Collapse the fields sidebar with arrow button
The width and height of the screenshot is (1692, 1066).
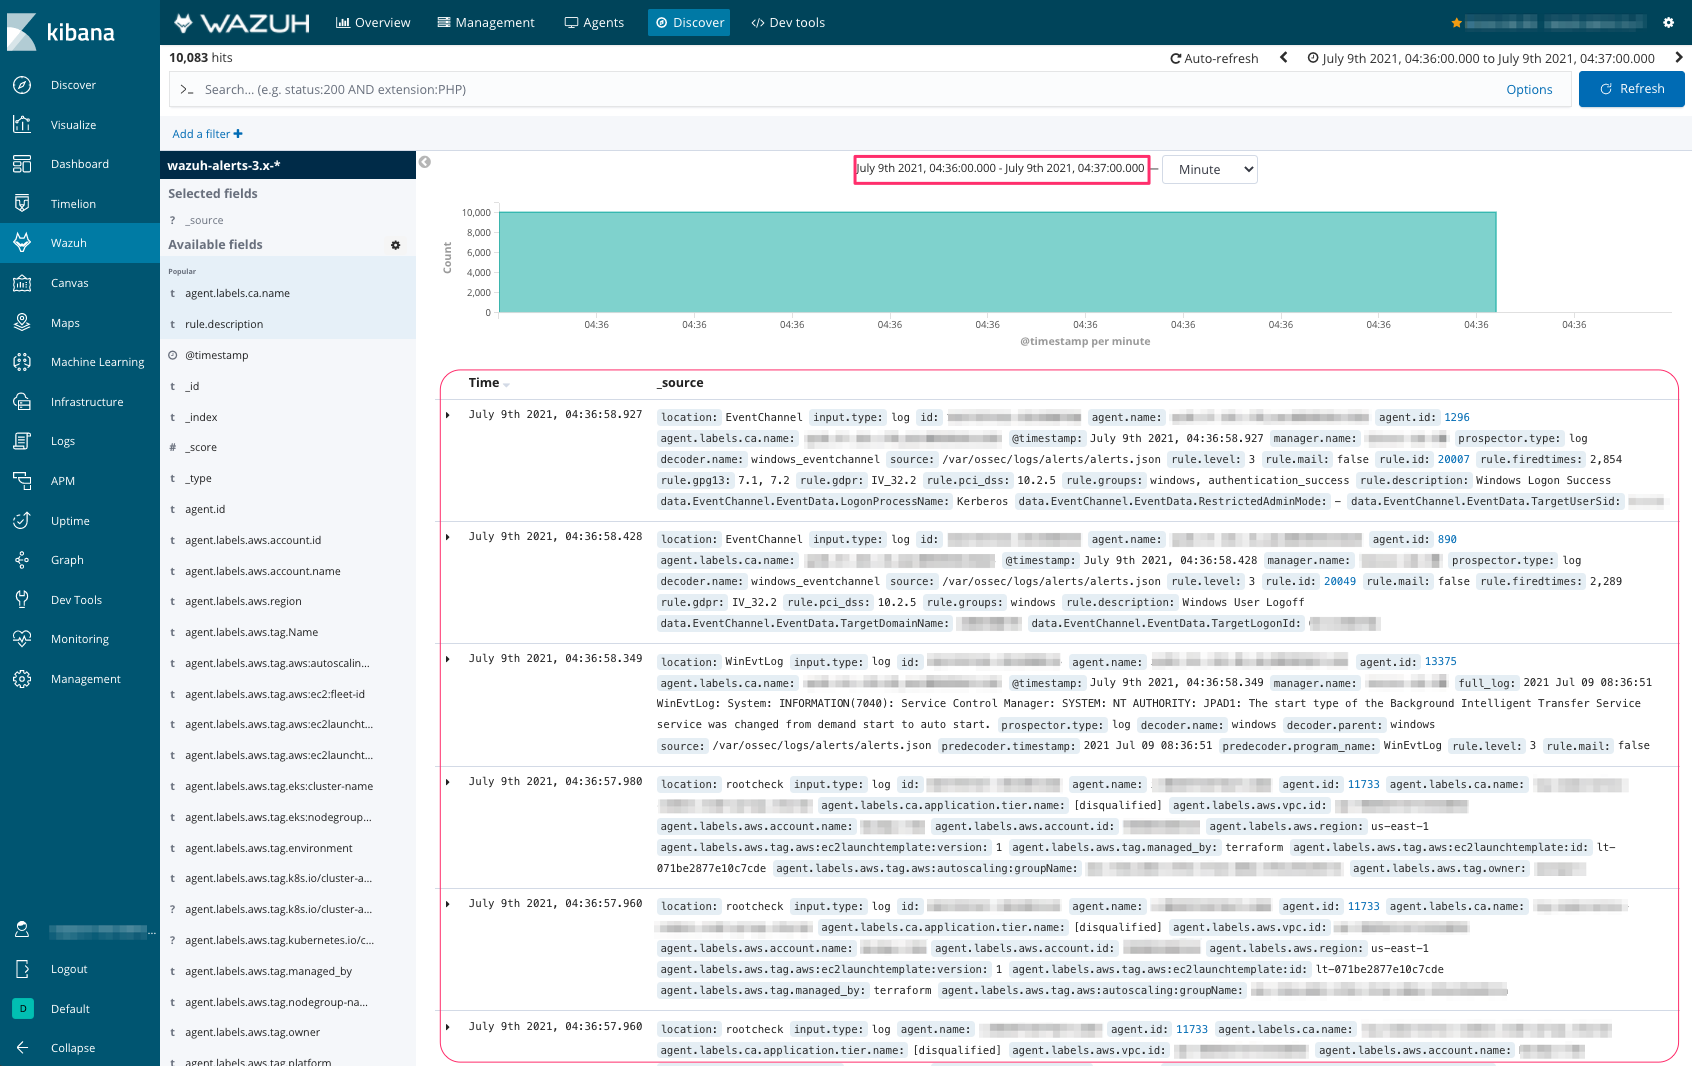pyautogui.click(x=425, y=162)
